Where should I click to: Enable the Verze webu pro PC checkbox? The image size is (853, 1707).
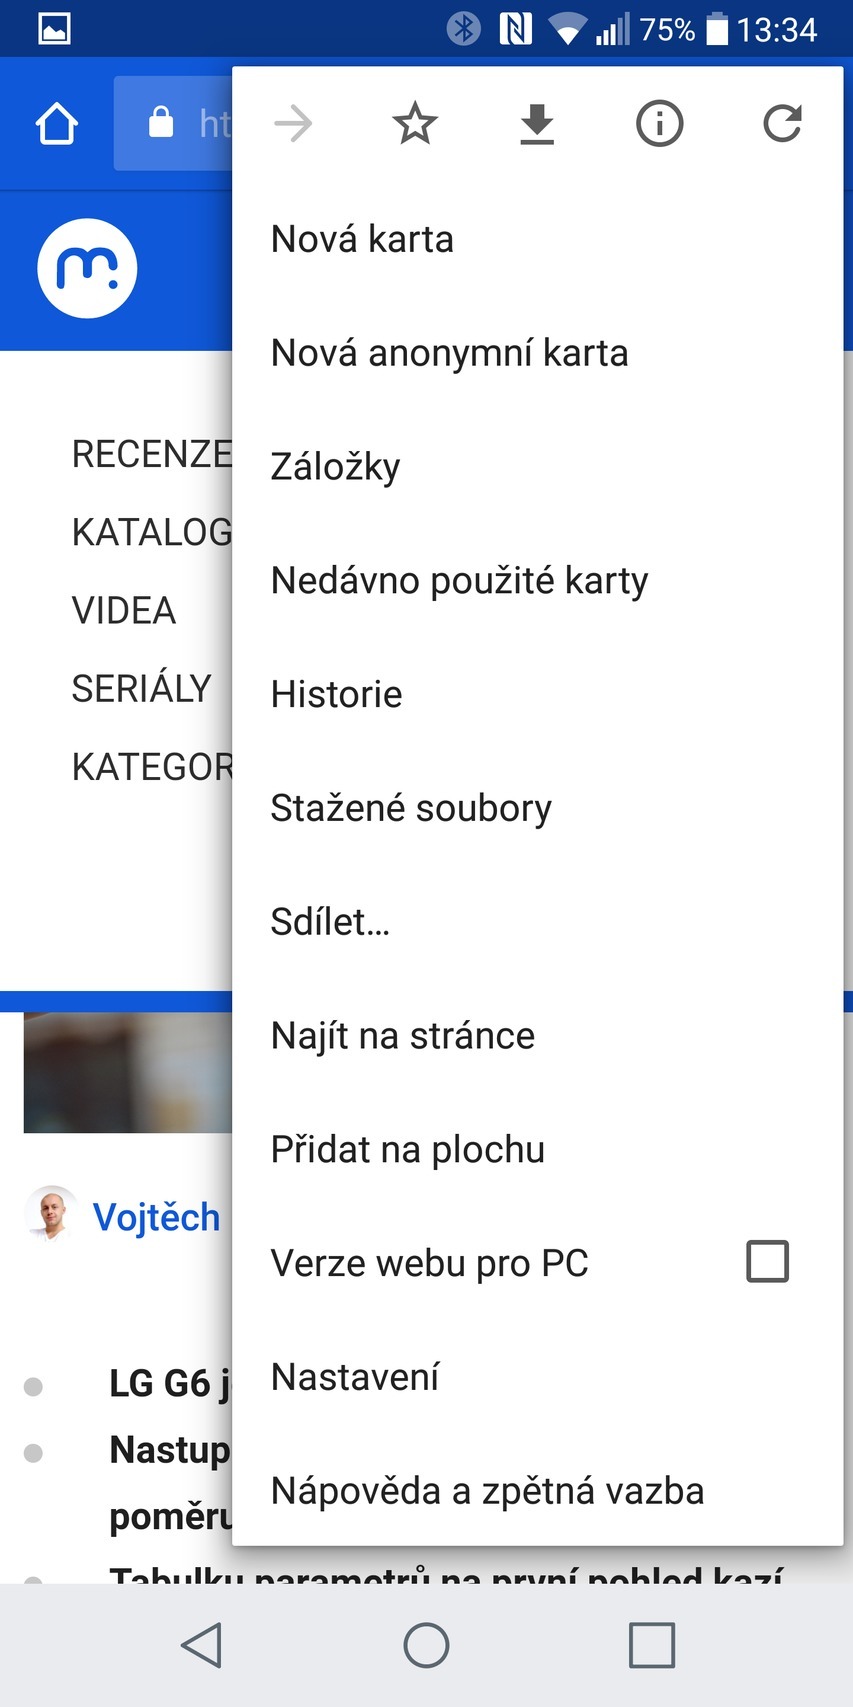pos(767,1261)
